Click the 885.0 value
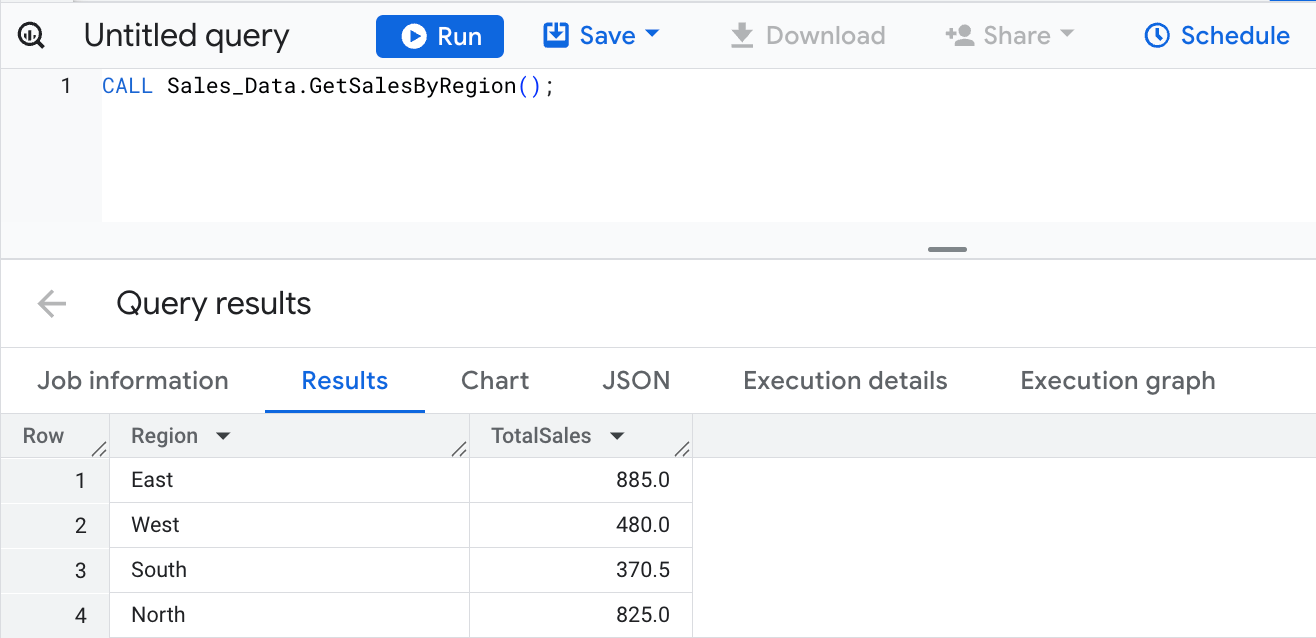 pyautogui.click(x=643, y=480)
